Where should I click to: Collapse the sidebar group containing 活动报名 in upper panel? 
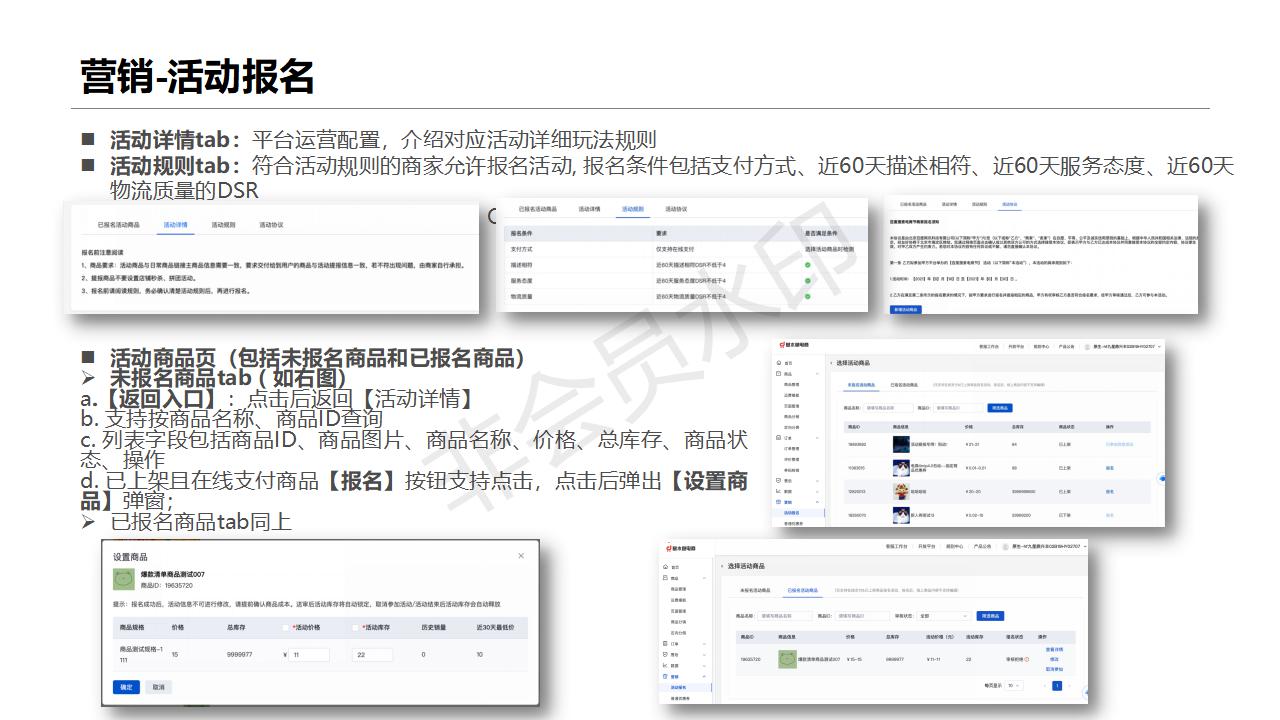(817, 502)
